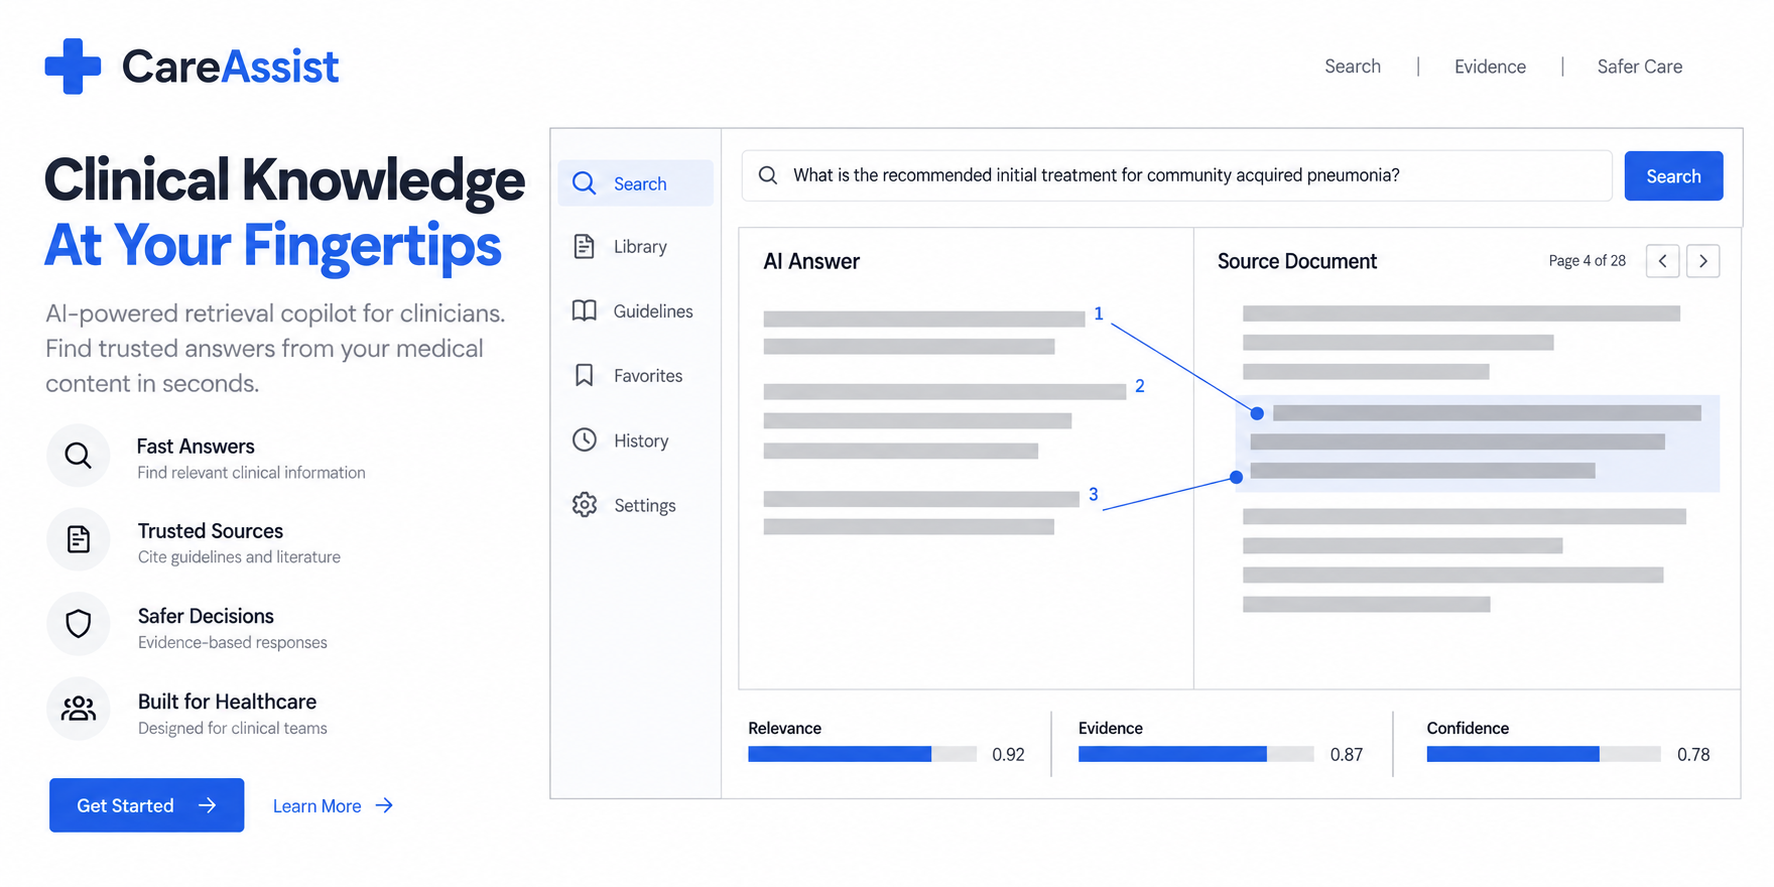The image size is (1774, 887).
Task: Click the Get Started button
Action: click(147, 805)
